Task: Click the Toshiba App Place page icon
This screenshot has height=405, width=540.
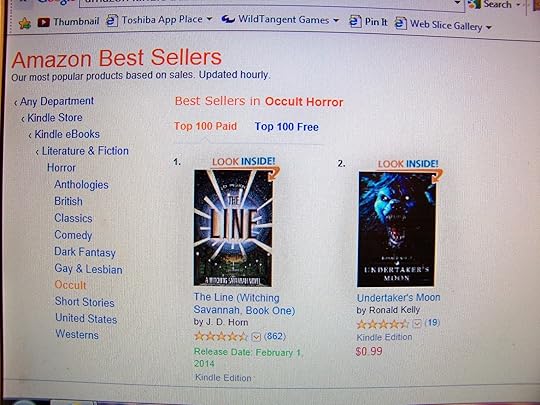Action: click(112, 20)
